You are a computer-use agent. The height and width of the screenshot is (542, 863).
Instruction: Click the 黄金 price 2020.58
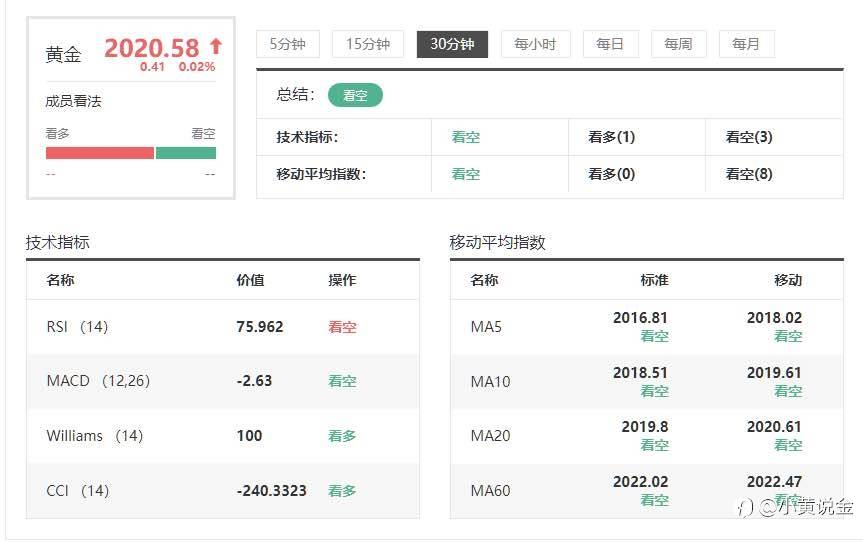151,47
